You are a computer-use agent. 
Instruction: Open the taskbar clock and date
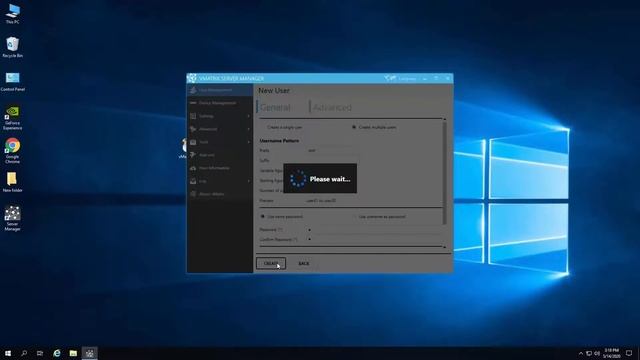(611, 353)
